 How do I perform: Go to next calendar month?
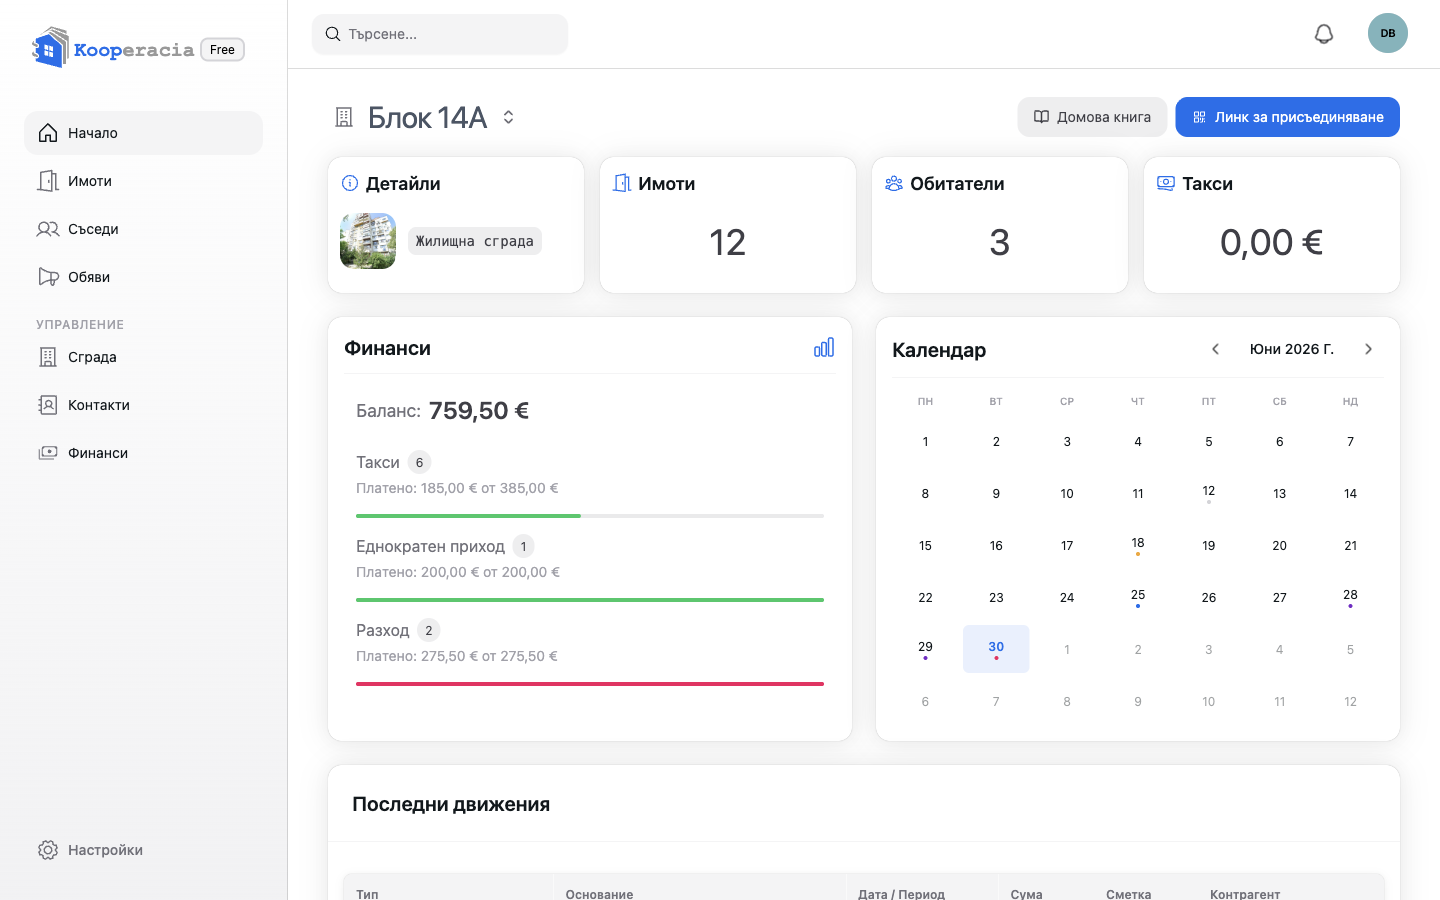(1368, 349)
